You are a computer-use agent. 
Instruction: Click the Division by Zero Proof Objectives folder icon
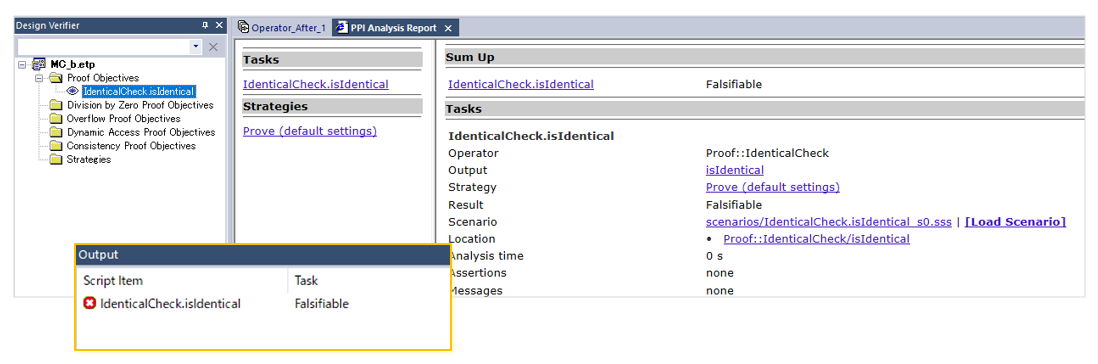point(55,106)
